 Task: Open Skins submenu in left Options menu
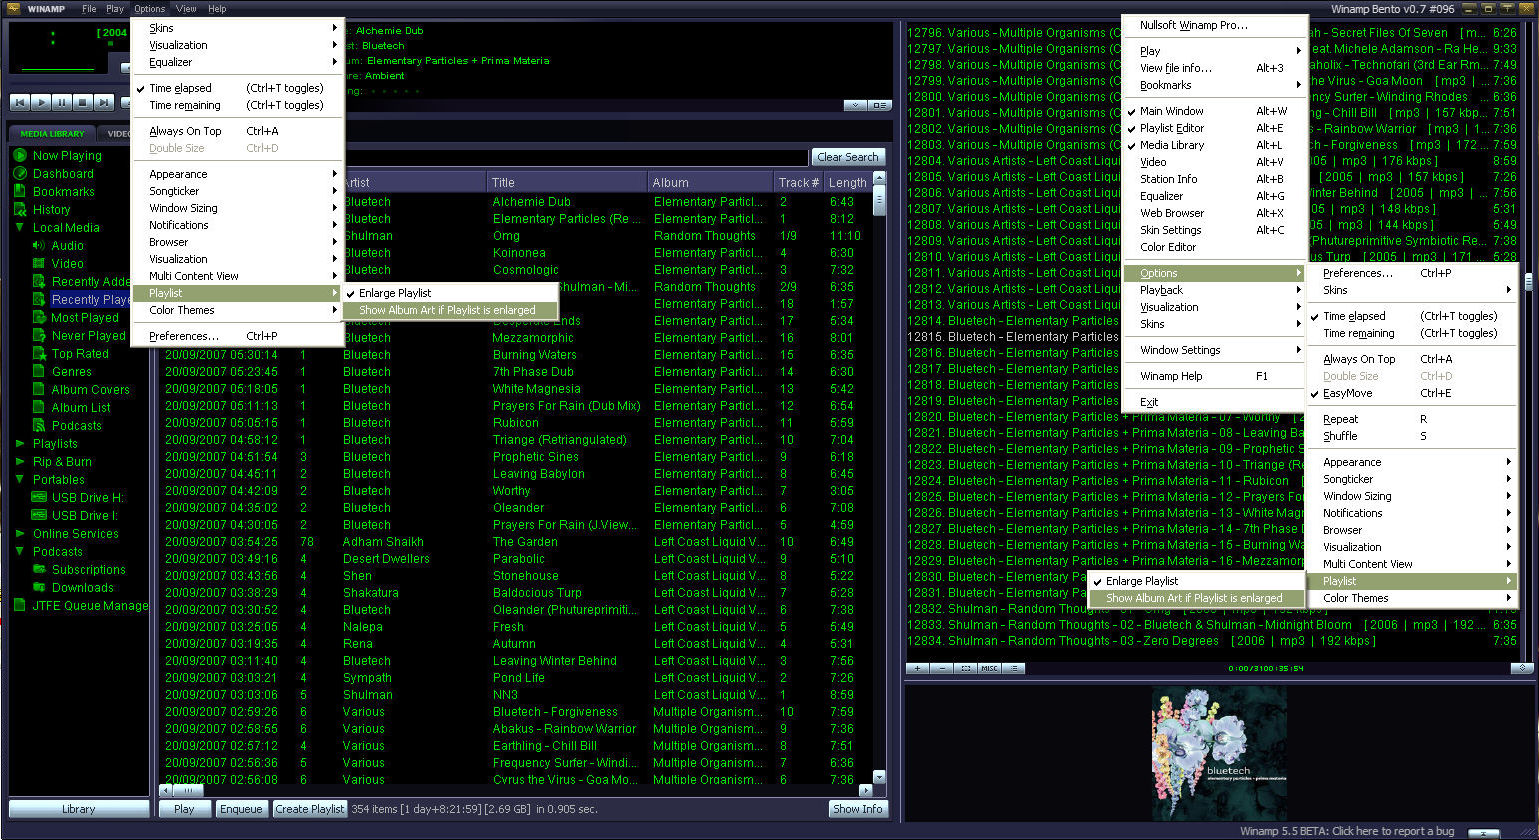[236, 28]
